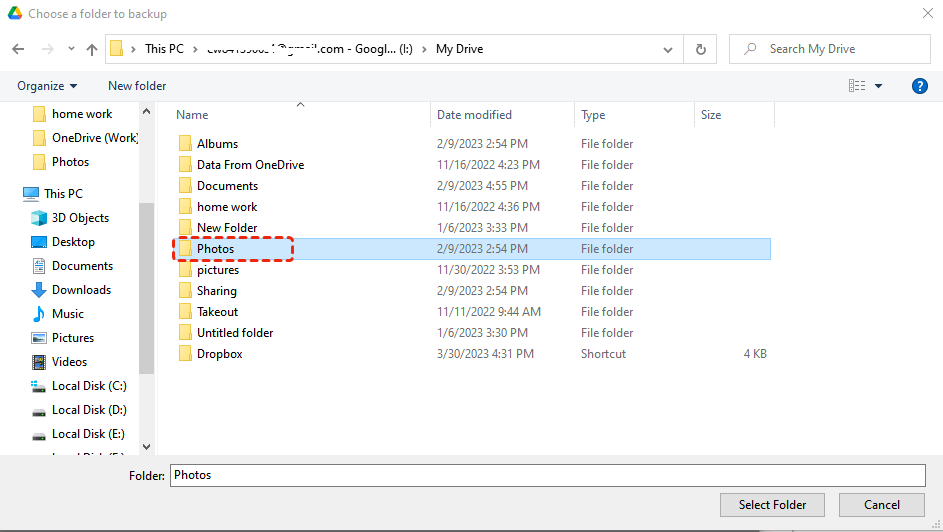Viewport: 943px width, 532px height.
Task: Go up one folder level arrow
Action: (x=92, y=49)
